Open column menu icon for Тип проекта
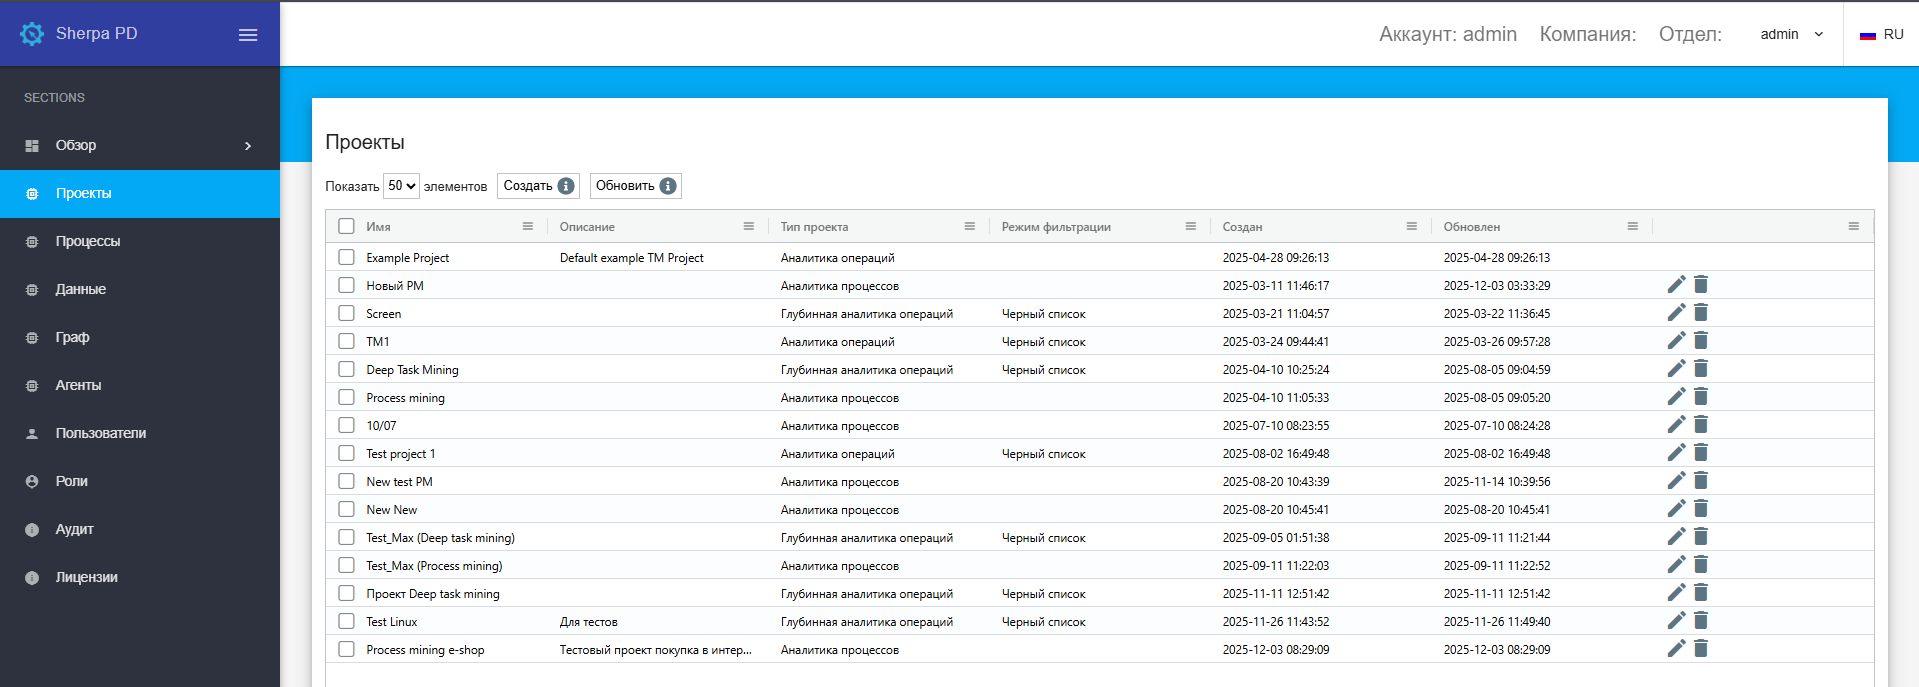This screenshot has width=1919, height=687. (969, 226)
